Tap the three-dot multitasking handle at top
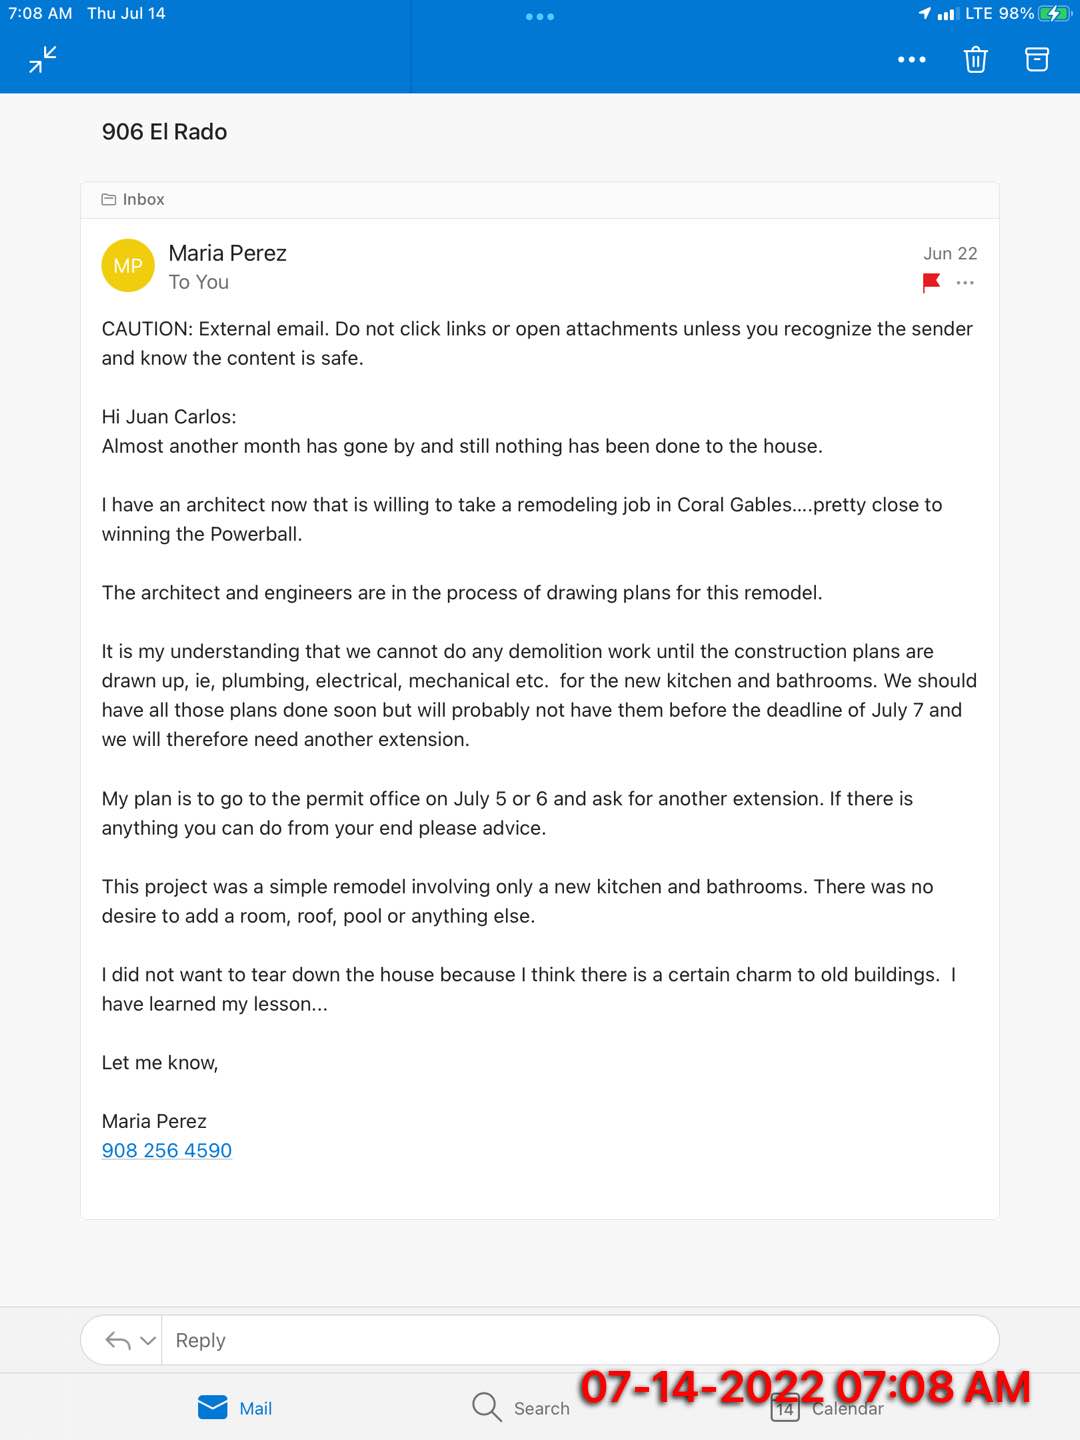Viewport: 1080px width, 1440px height. pos(540,17)
